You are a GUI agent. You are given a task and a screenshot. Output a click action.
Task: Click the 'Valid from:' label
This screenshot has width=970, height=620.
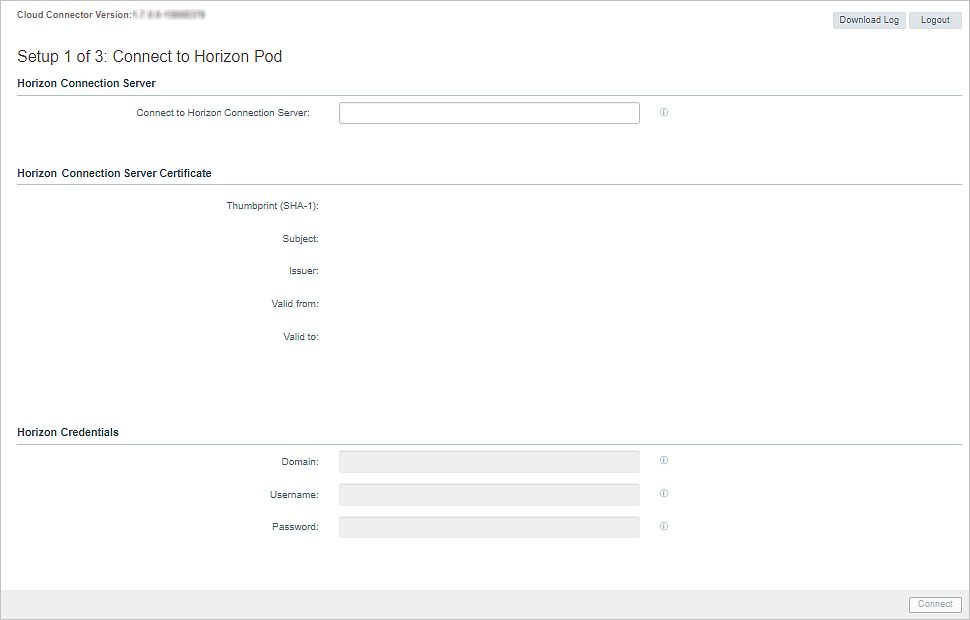(x=295, y=304)
